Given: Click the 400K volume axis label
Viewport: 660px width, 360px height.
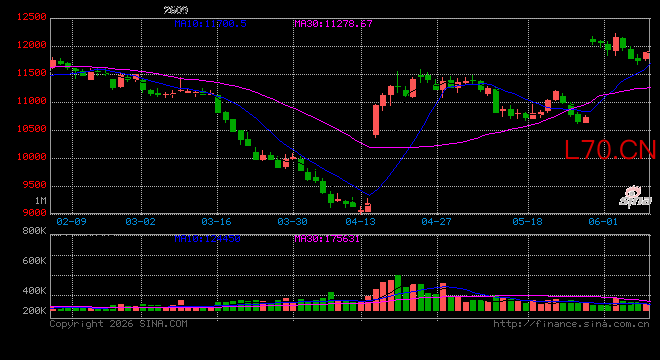Looking at the screenshot, I should click(35, 291).
